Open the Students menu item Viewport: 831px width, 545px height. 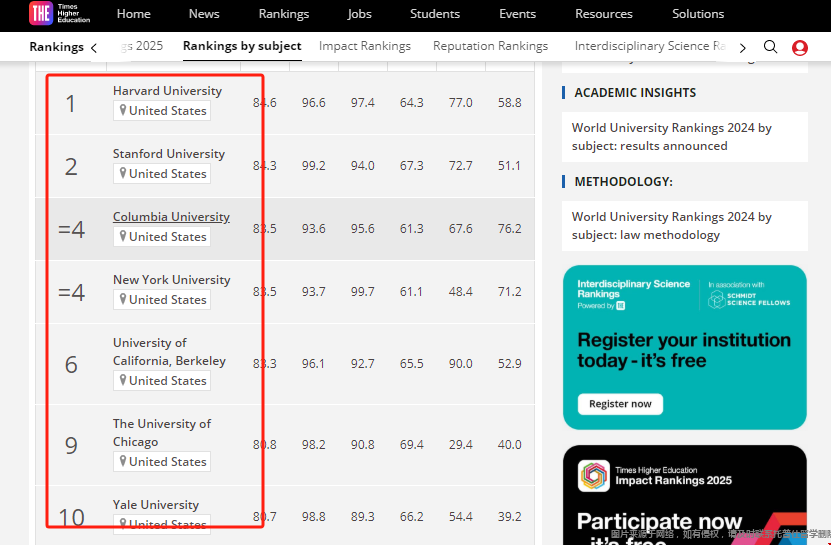[435, 14]
